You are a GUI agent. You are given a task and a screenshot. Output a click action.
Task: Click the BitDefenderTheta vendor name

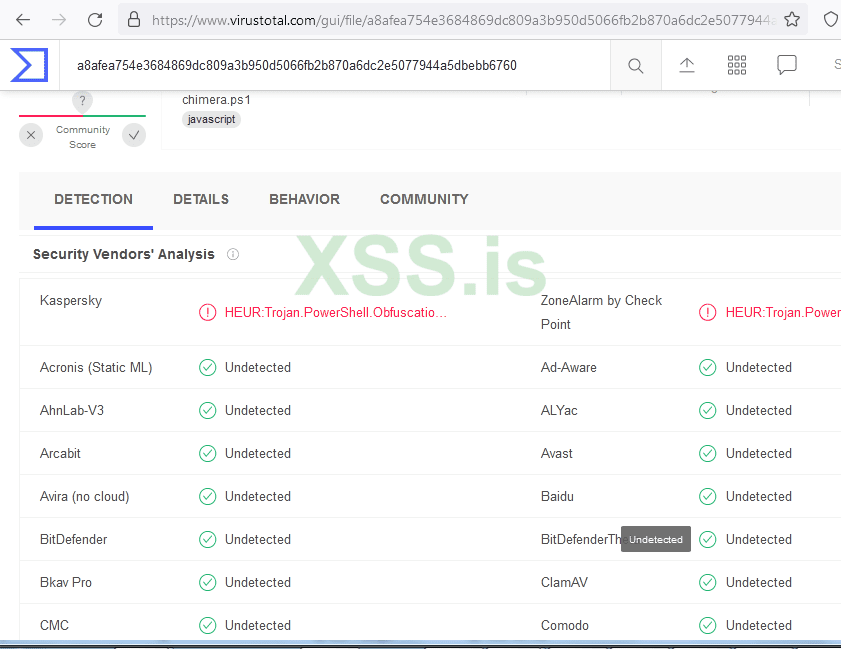581,539
